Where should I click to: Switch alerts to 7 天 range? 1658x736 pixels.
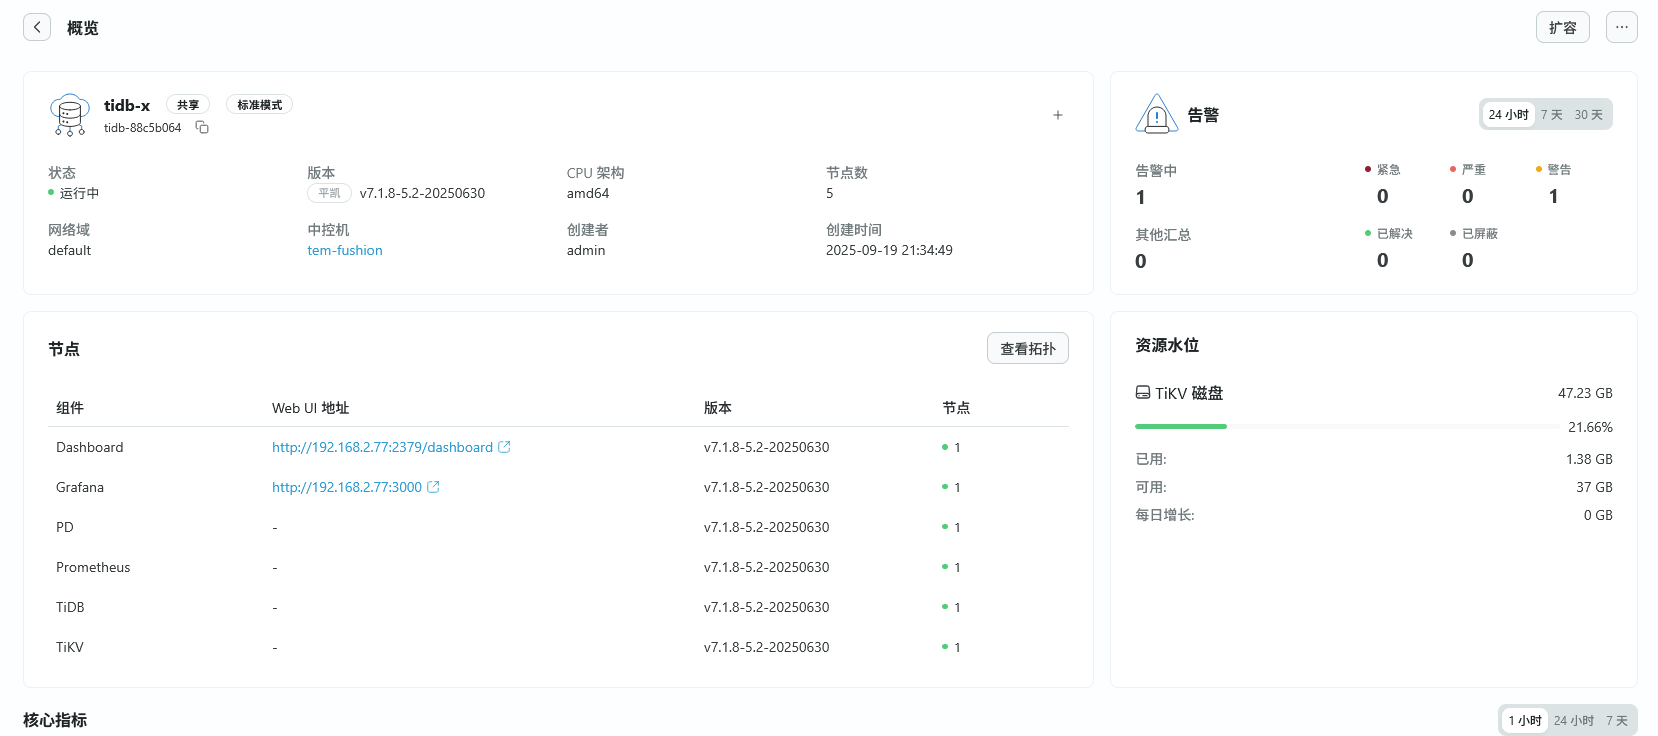1551,115
